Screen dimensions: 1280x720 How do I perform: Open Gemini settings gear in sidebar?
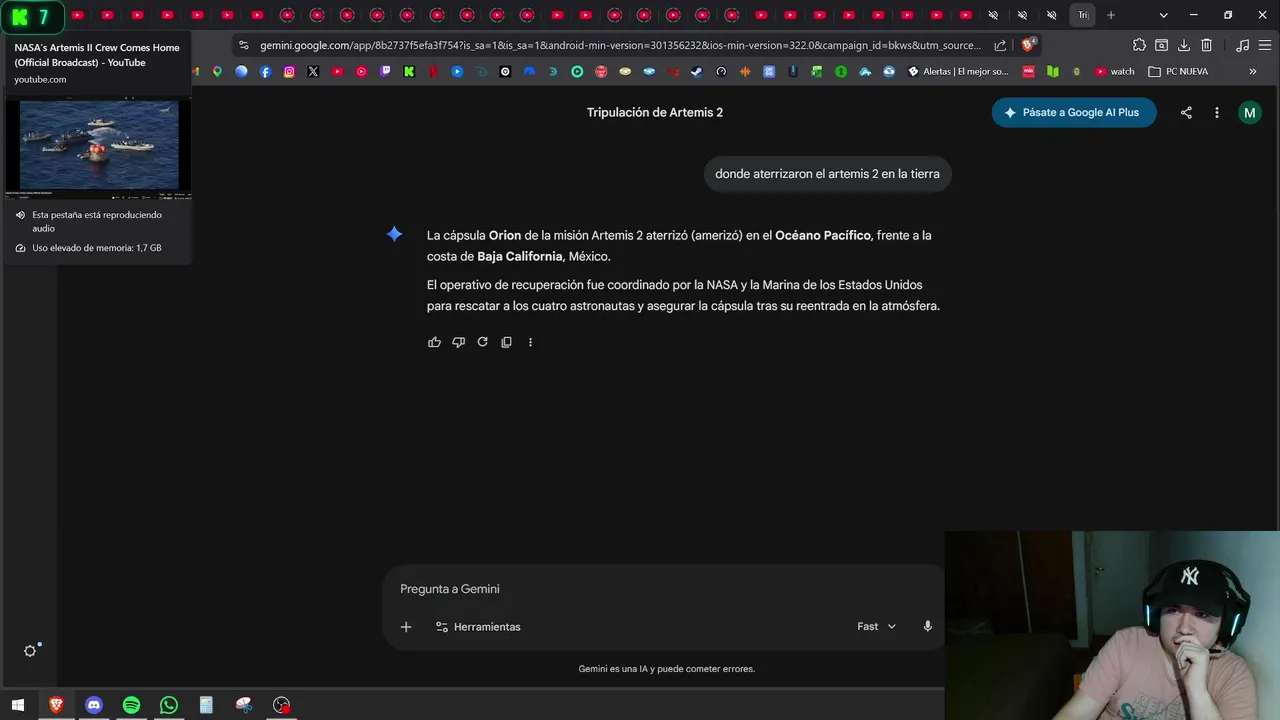30,651
